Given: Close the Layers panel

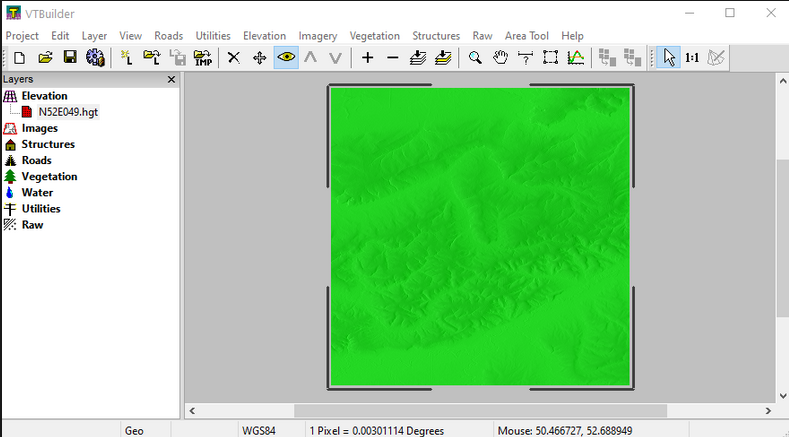Looking at the screenshot, I should pyautogui.click(x=171, y=79).
